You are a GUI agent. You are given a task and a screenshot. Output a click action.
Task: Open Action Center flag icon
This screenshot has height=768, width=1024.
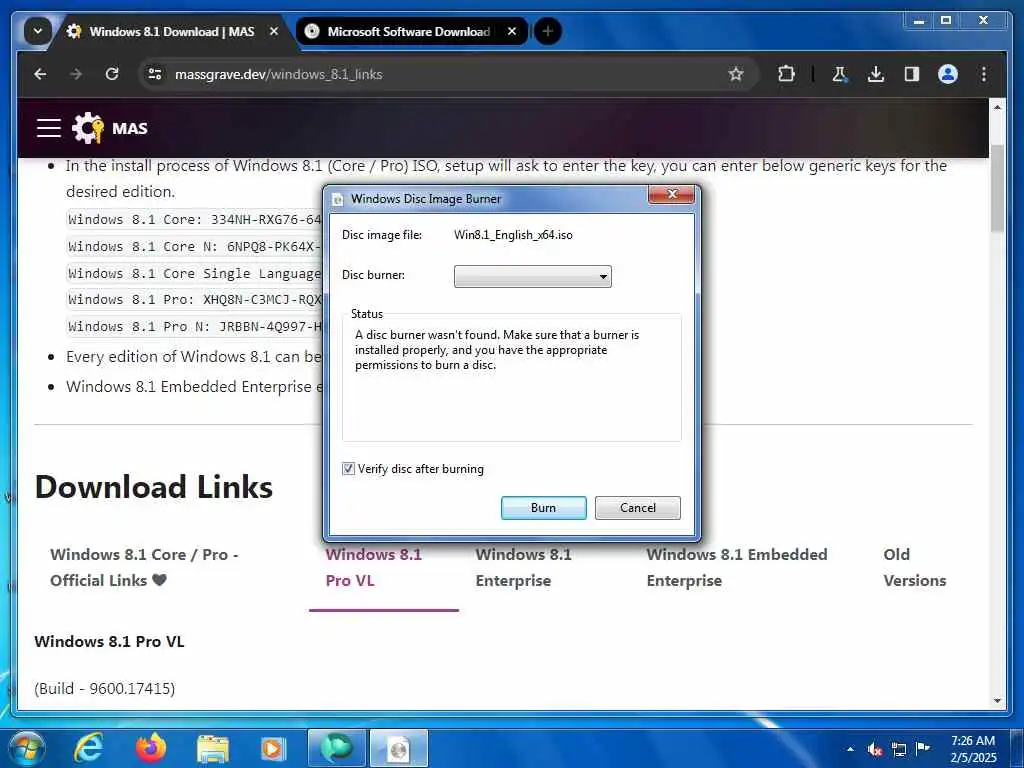click(x=923, y=748)
